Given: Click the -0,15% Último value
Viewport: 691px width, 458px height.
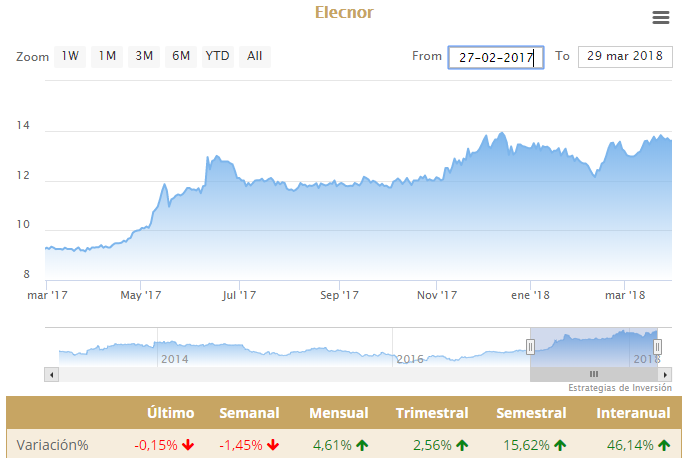Looking at the screenshot, I should point(156,445).
